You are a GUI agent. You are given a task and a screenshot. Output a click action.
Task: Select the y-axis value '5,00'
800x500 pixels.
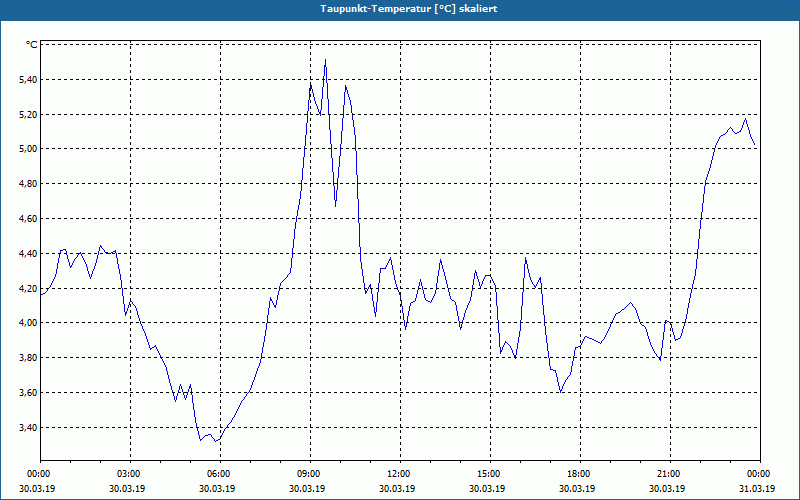(x=29, y=149)
